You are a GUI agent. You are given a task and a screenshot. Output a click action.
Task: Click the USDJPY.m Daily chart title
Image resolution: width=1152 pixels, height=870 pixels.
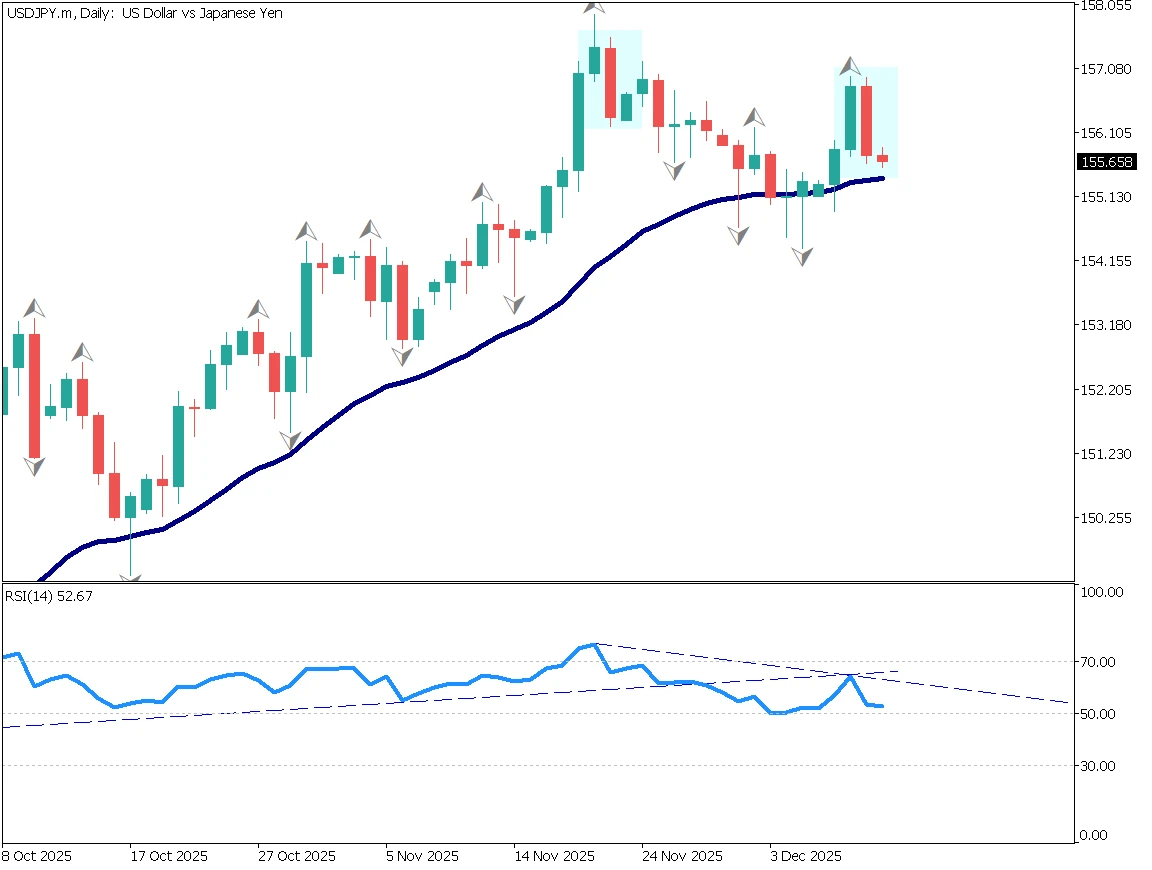click(x=145, y=14)
